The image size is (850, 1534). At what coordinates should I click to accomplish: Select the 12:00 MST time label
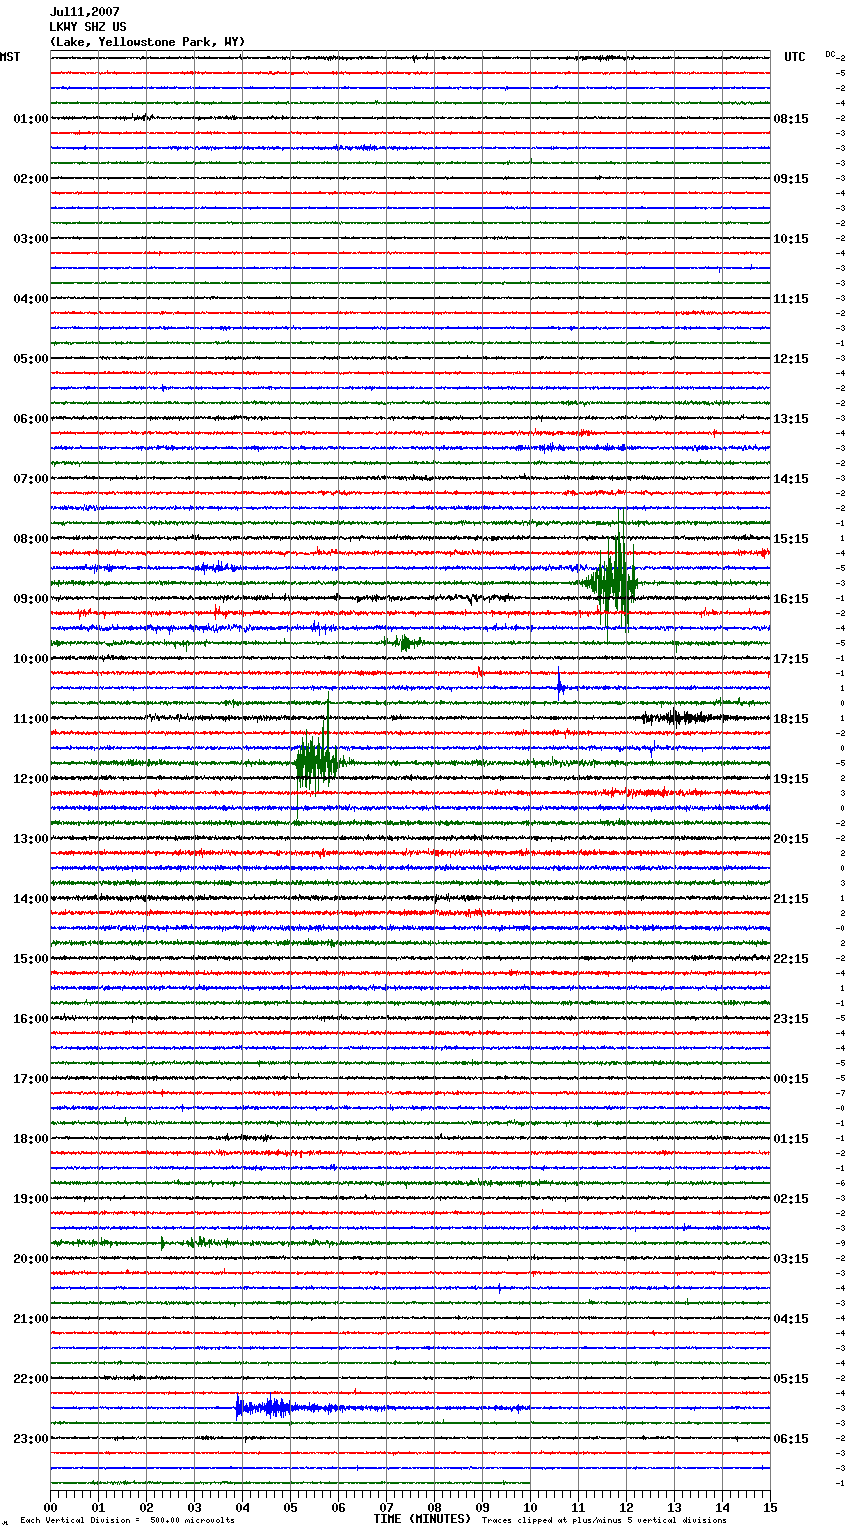(x=30, y=779)
